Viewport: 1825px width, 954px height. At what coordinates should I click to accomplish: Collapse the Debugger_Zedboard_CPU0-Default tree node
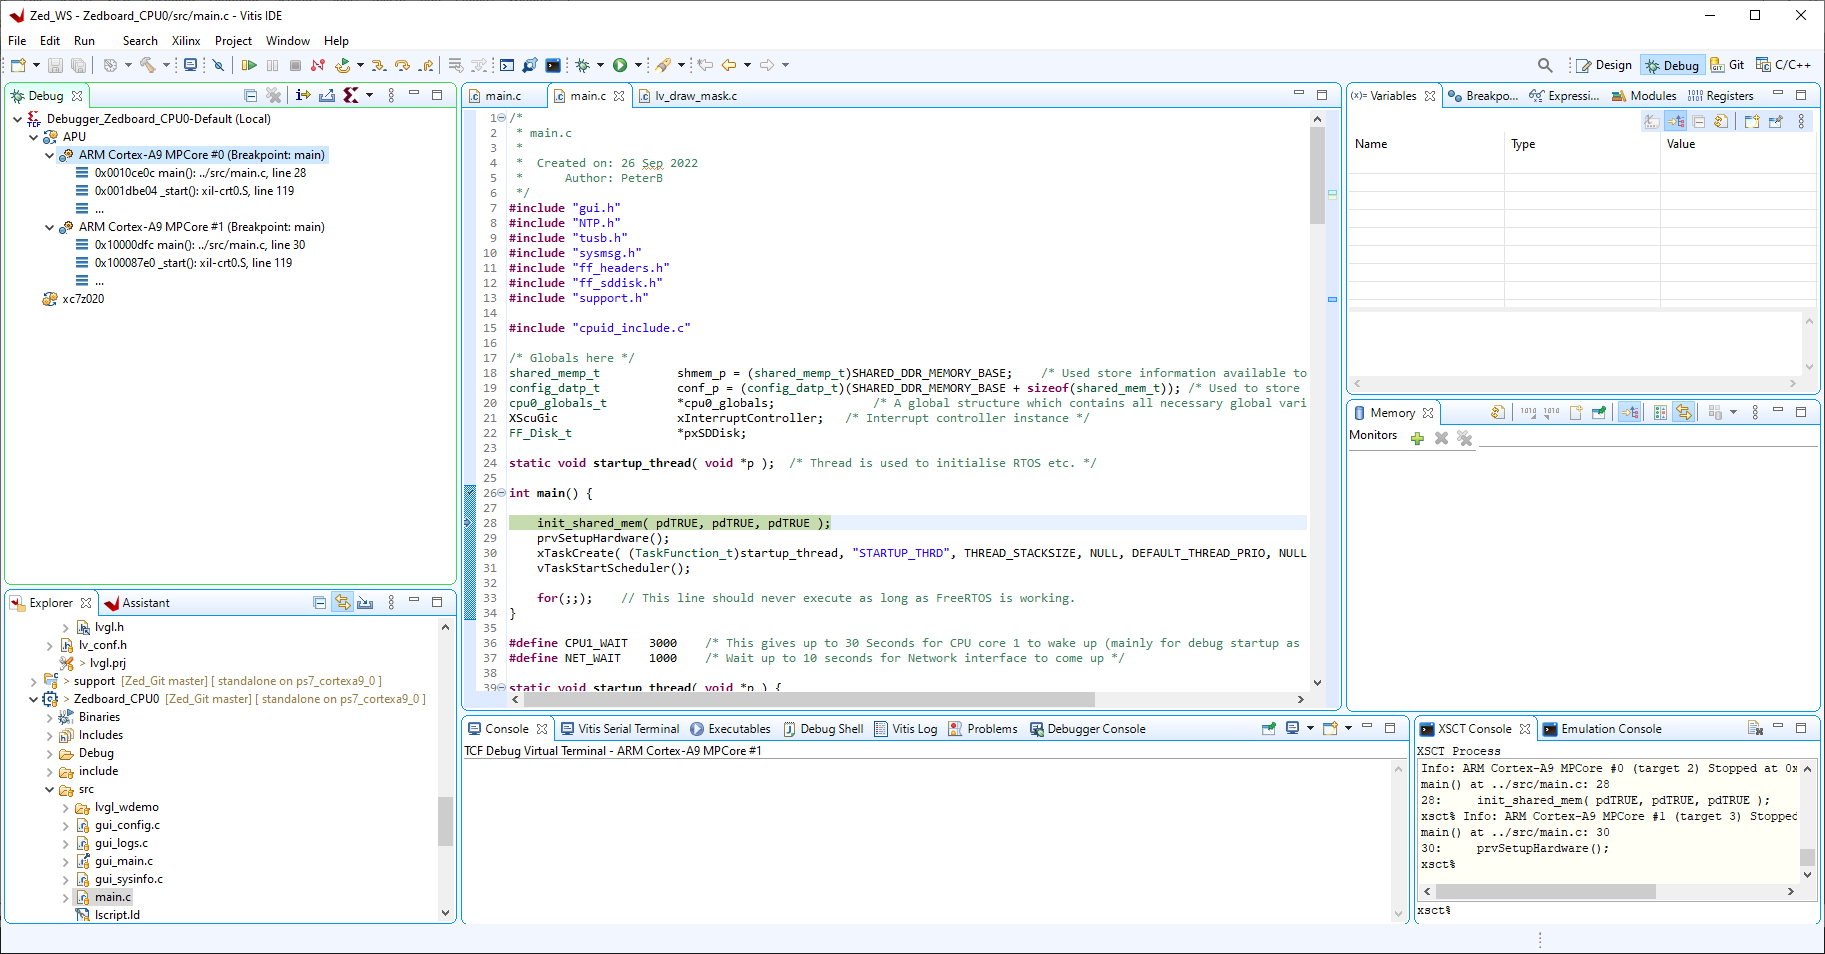point(17,119)
